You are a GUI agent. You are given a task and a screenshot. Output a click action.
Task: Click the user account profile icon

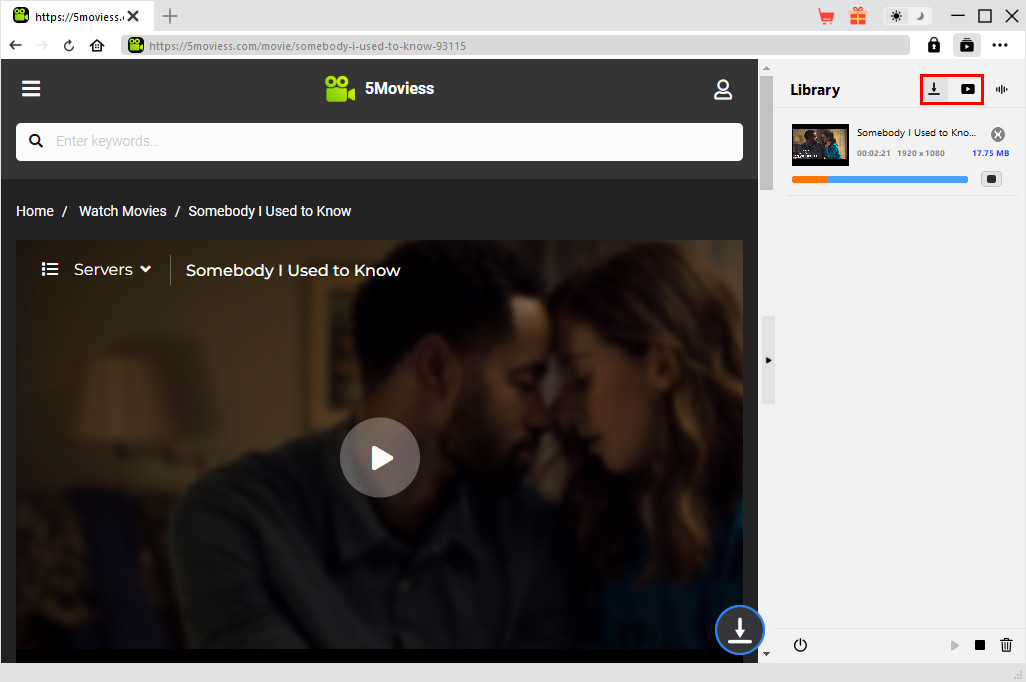click(x=723, y=89)
